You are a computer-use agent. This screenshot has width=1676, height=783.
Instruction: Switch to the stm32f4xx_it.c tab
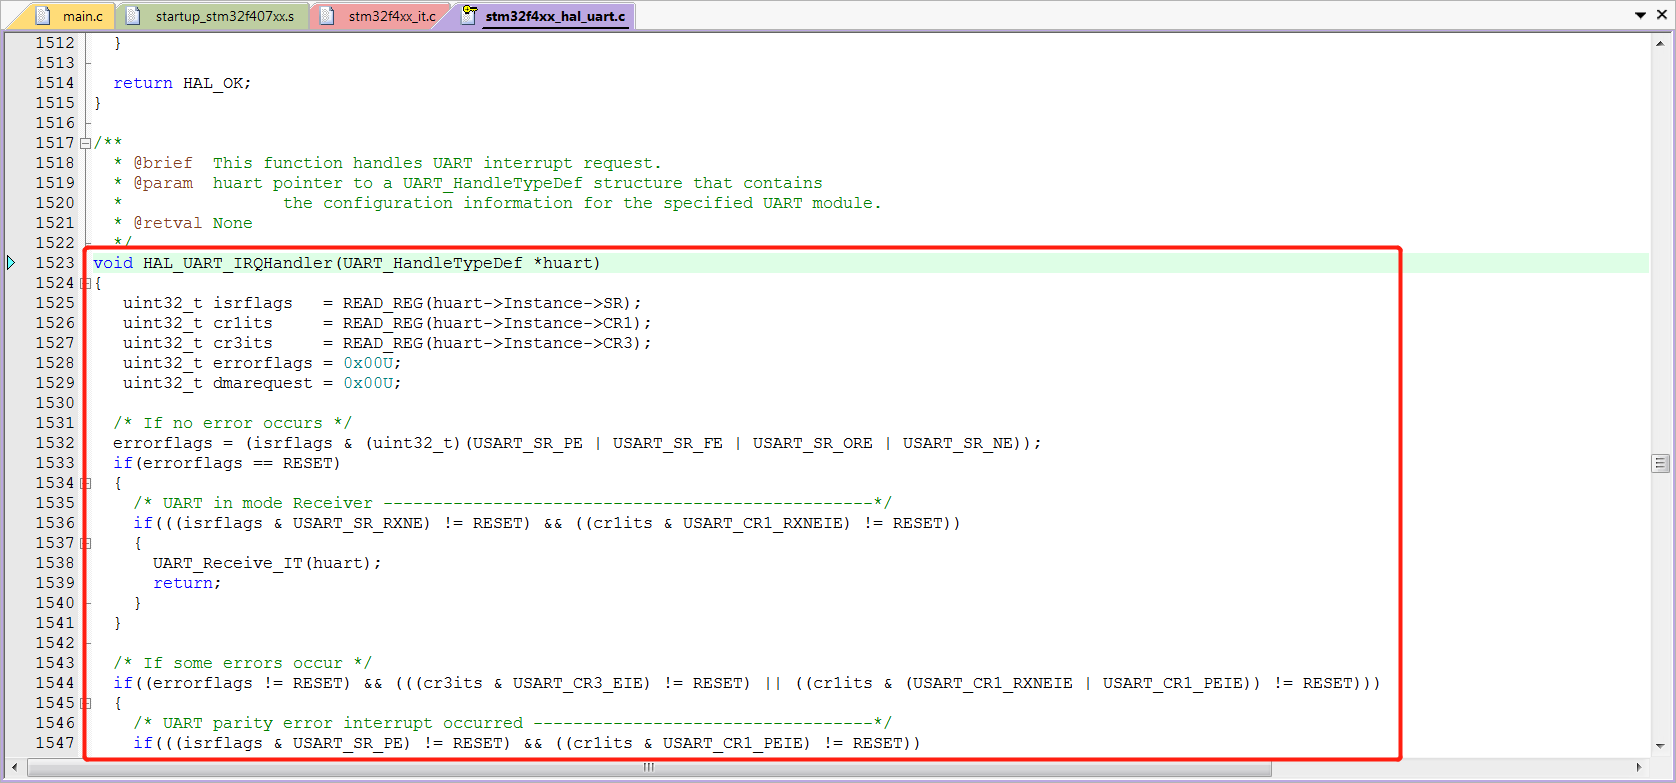(x=380, y=16)
